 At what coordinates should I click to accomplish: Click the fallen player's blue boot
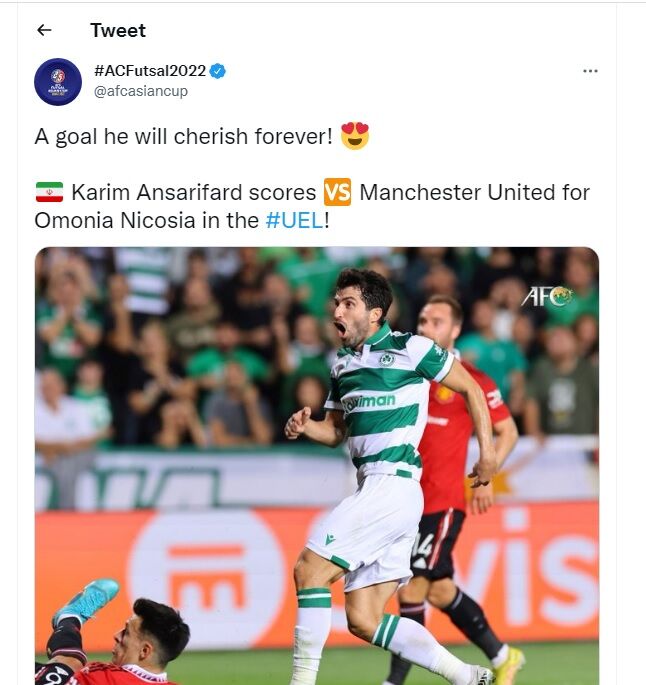[87, 602]
